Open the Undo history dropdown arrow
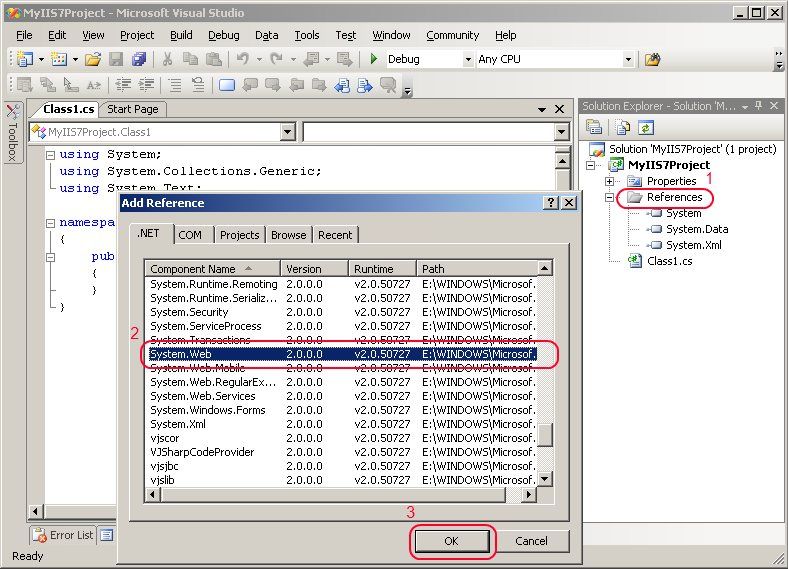This screenshot has width=788, height=569. coord(259,59)
